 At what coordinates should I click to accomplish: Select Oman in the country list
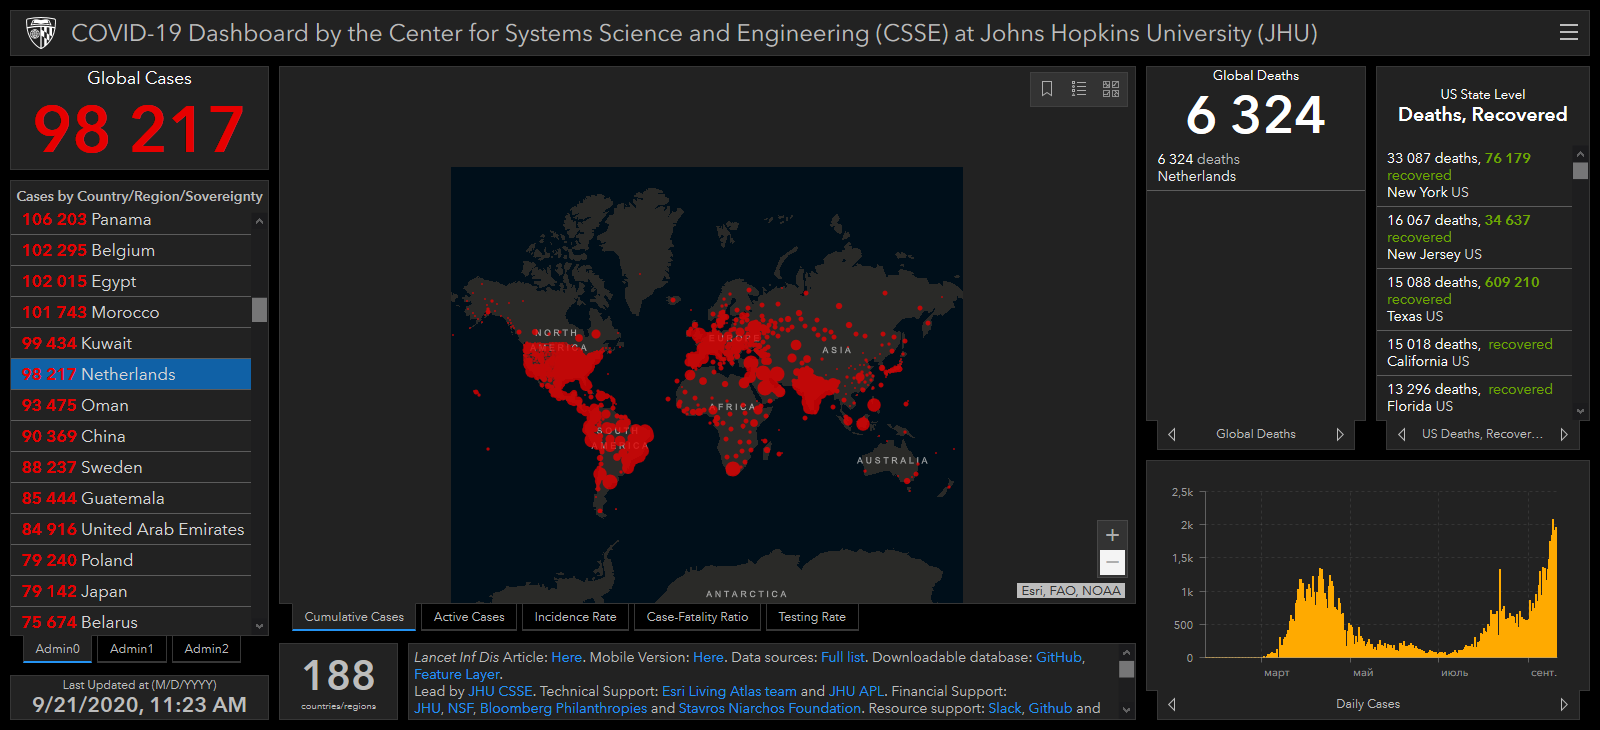click(x=131, y=405)
